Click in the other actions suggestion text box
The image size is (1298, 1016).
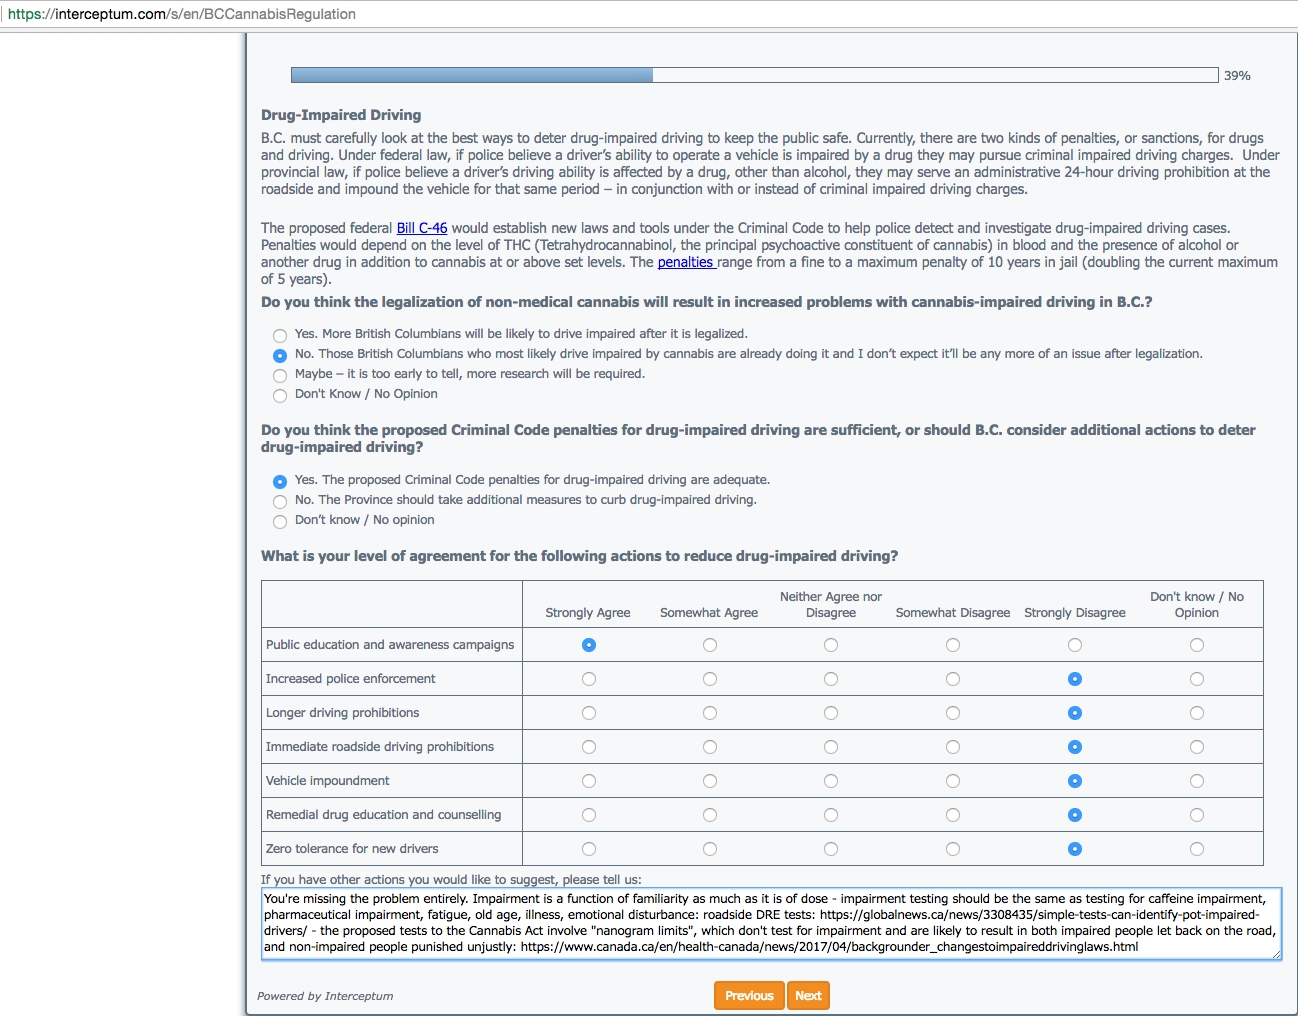click(x=771, y=924)
